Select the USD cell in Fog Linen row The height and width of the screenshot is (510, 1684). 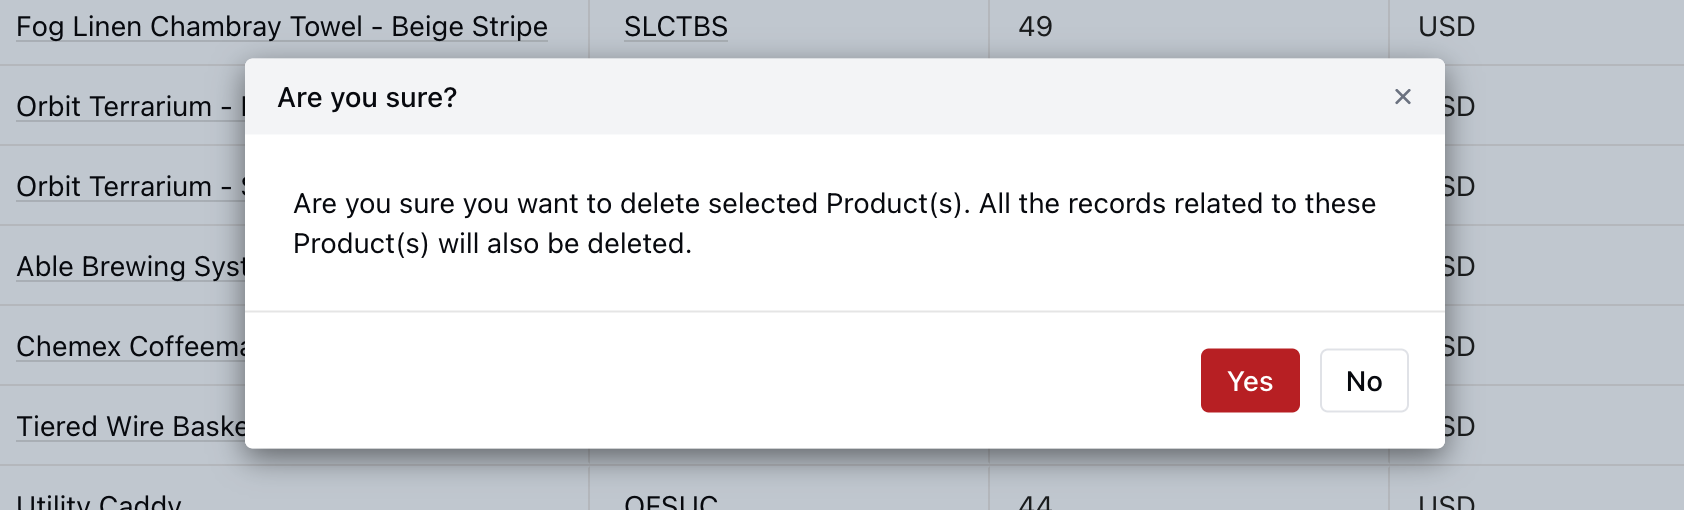click(1536, 27)
